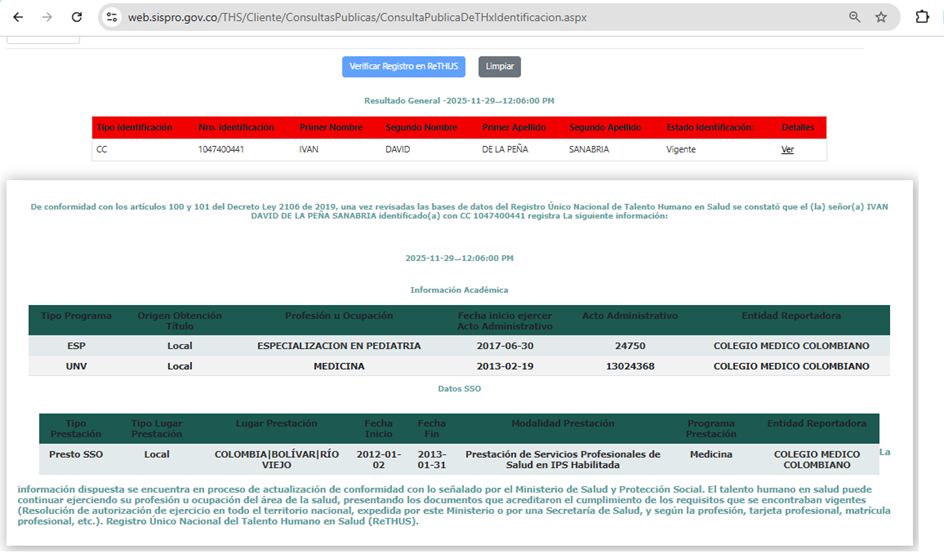The height and width of the screenshot is (553, 944).
Task: Open the Ver details link
Action: tap(787, 150)
